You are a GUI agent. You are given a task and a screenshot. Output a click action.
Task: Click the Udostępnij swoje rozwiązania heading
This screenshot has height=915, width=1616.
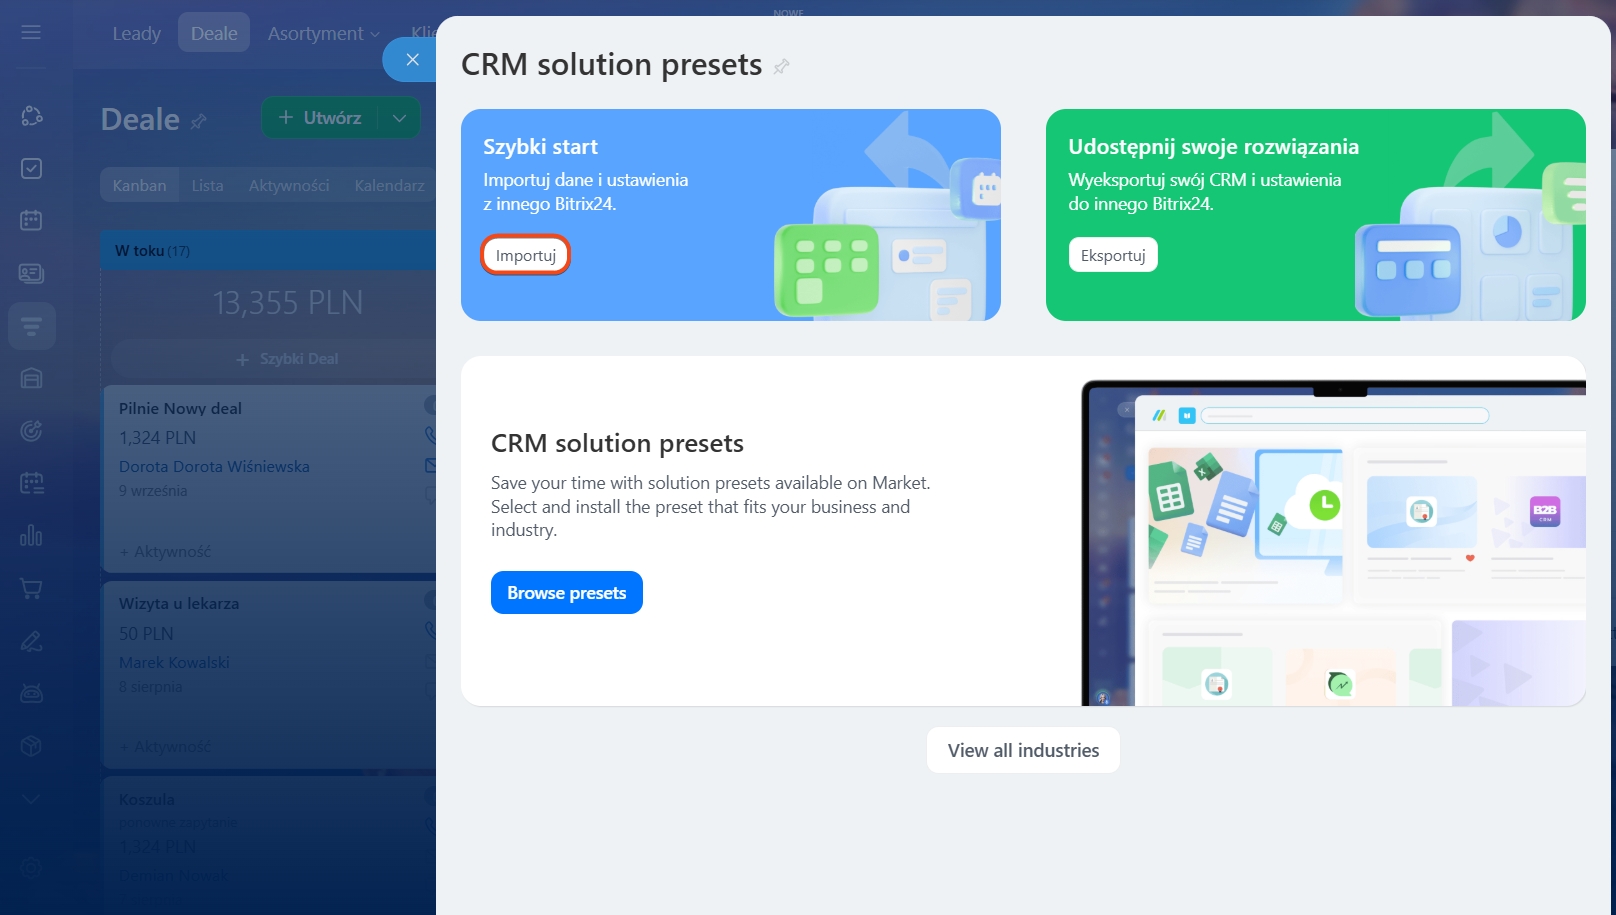1213,147
